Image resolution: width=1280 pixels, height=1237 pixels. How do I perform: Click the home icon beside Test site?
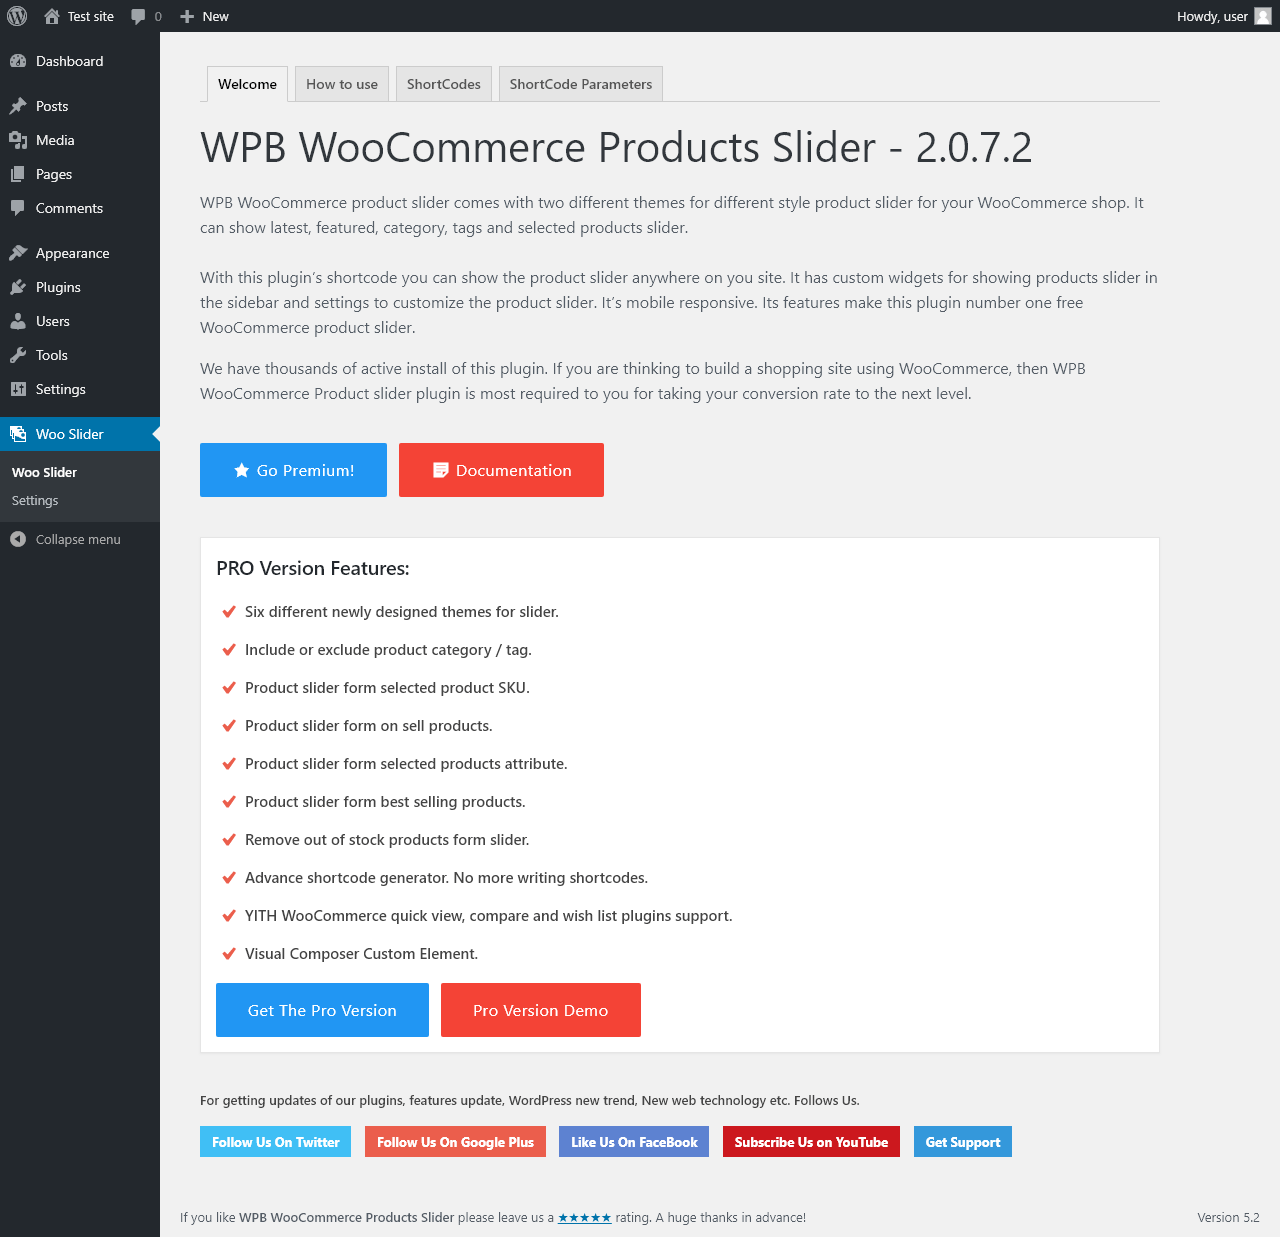52,16
